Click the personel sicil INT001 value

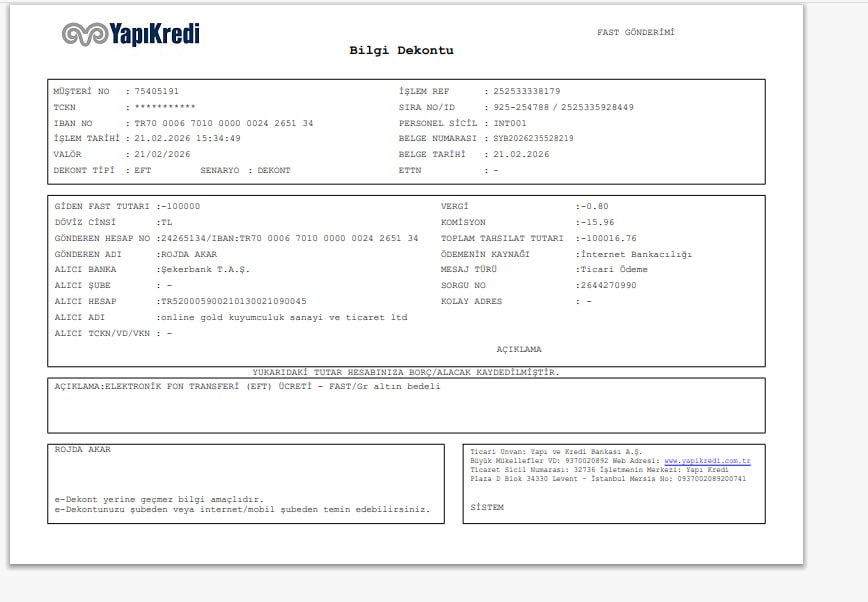510,123
